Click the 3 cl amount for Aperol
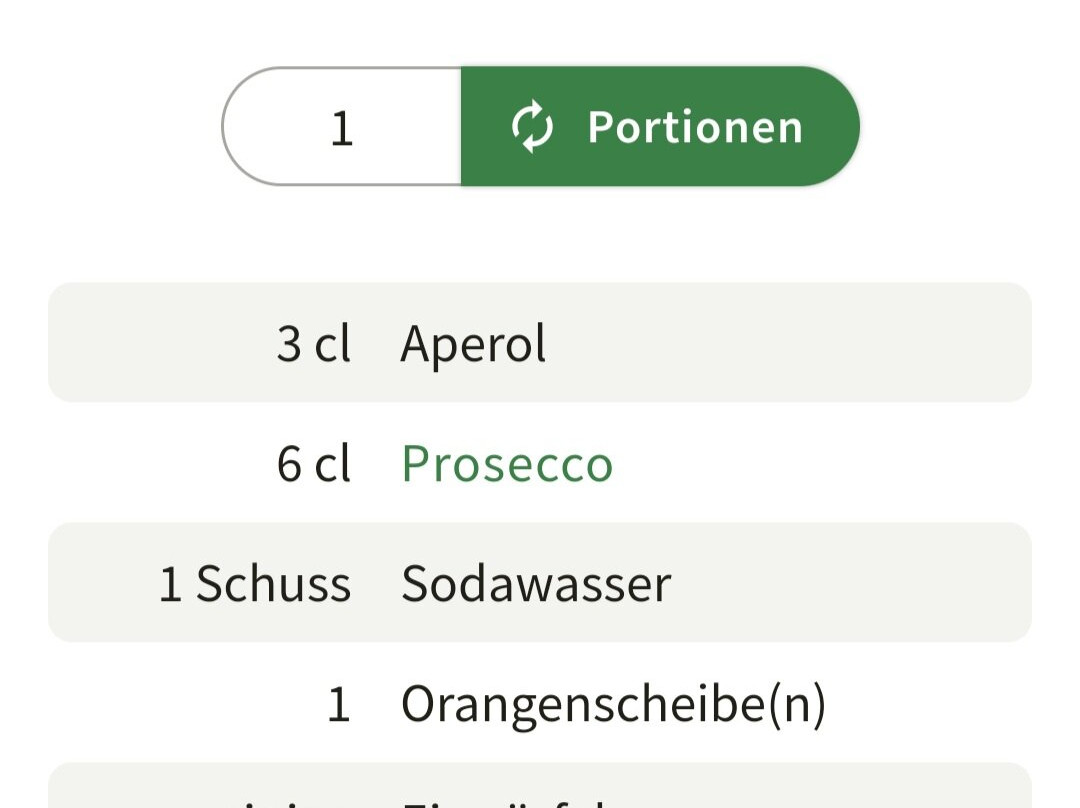Image resolution: width=1080 pixels, height=808 pixels. click(313, 343)
